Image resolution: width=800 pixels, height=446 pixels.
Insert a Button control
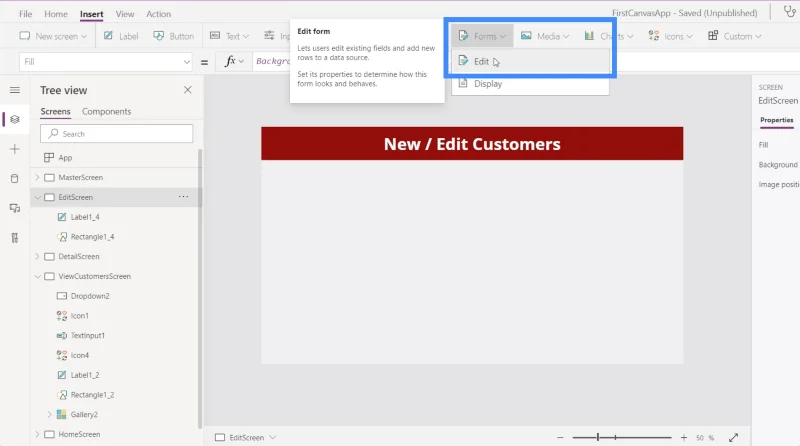tap(173, 36)
